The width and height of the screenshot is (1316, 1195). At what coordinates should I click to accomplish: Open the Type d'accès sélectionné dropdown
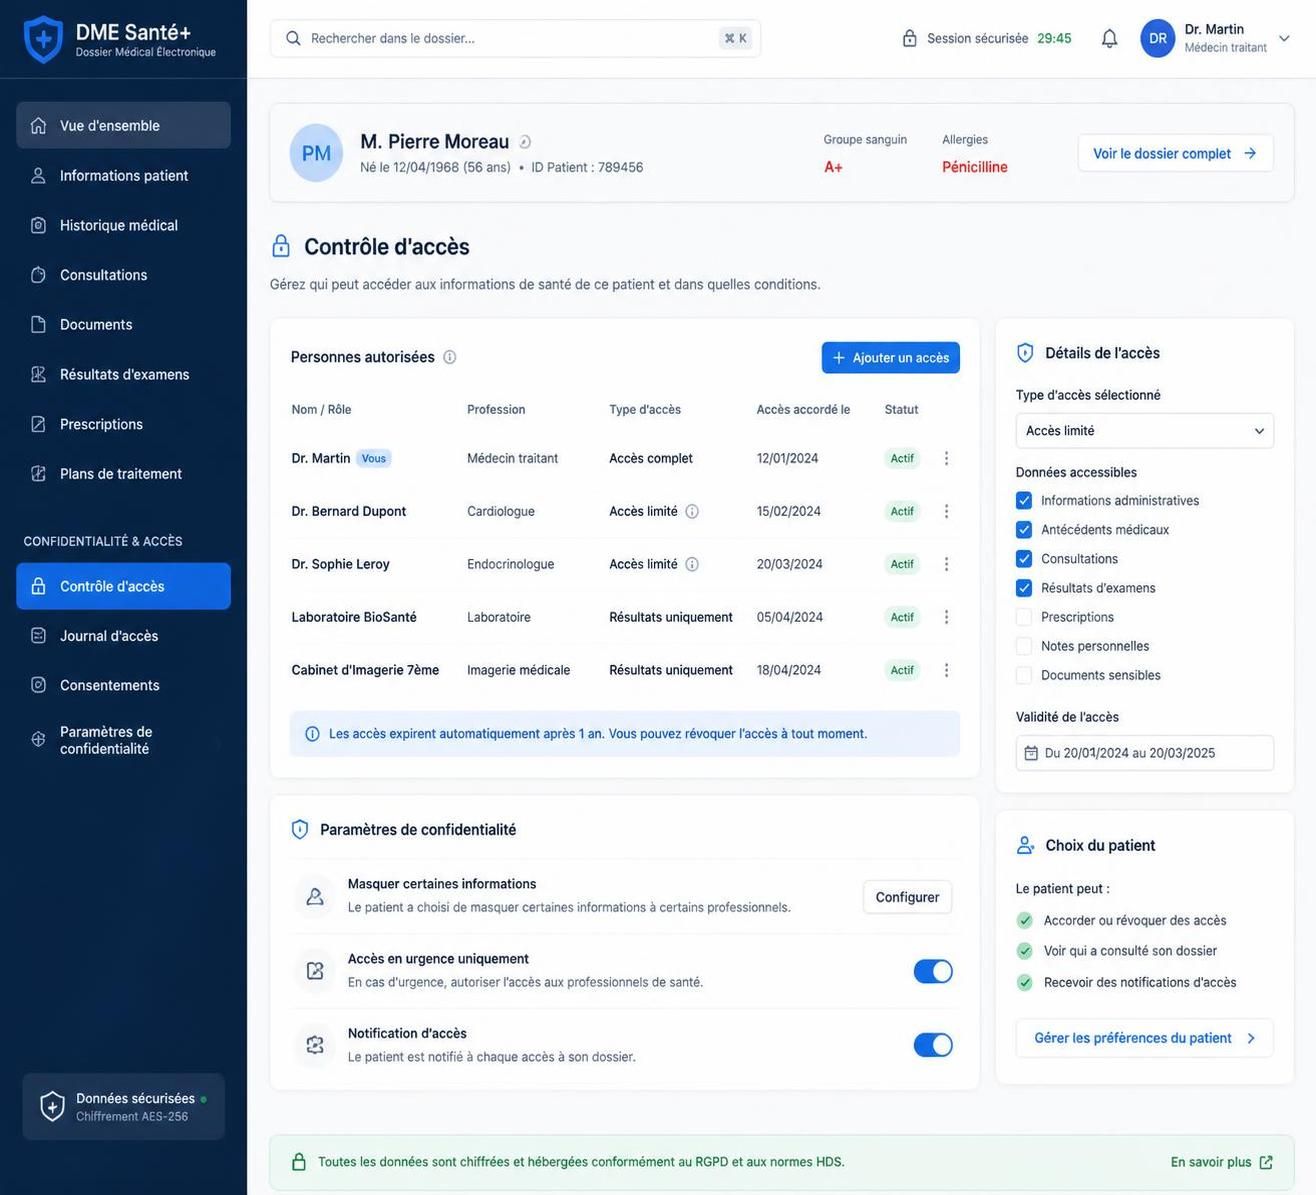point(1145,431)
